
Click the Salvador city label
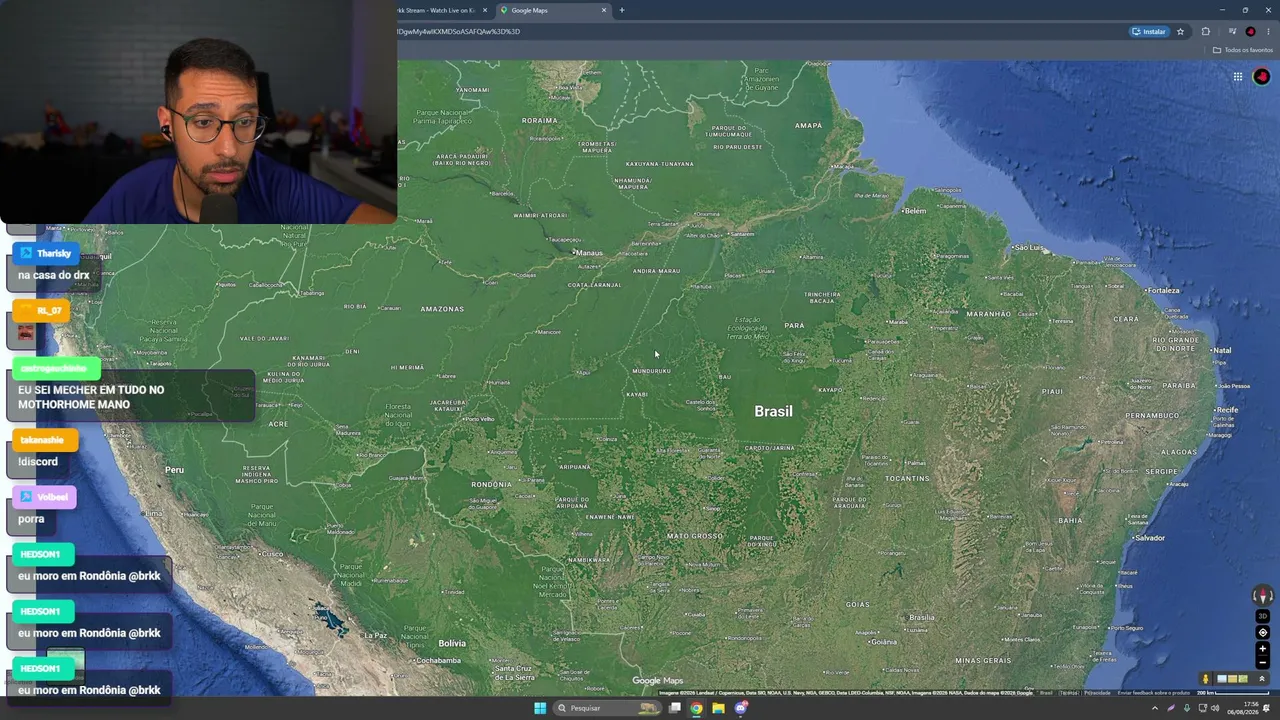tap(1149, 538)
